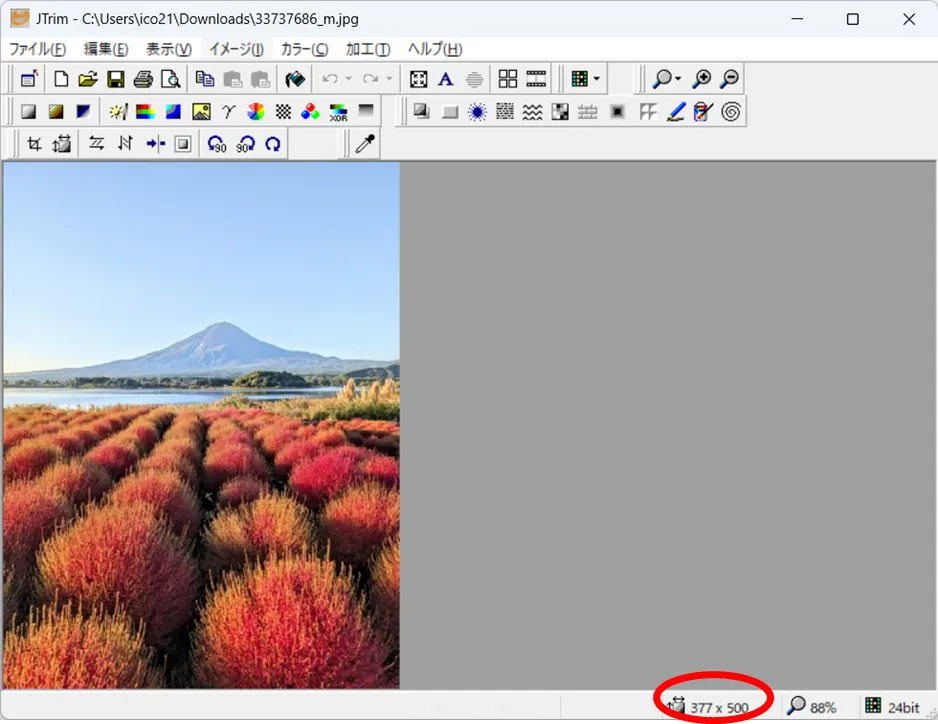Screen dimensions: 938x724
Task: Save the image with the floppy disk icon
Action: coord(116,79)
